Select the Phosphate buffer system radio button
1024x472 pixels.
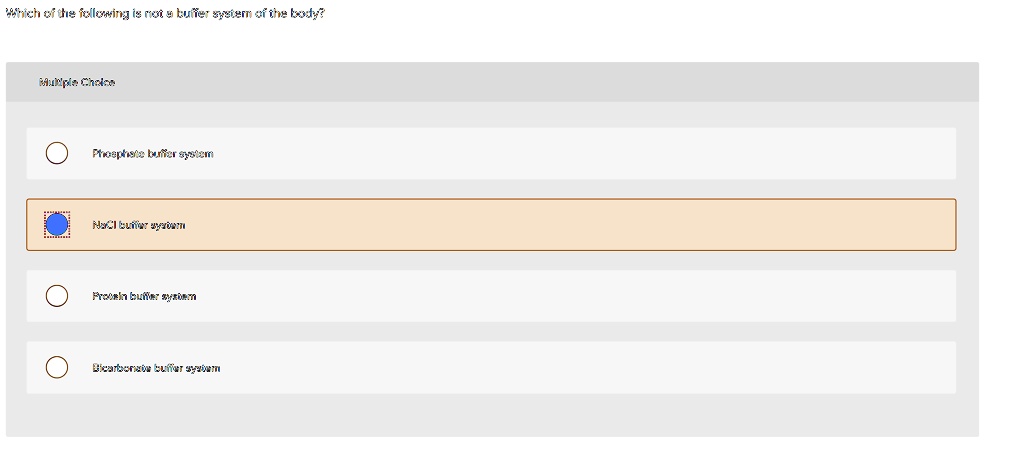pyautogui.click(x=57, y=153)
